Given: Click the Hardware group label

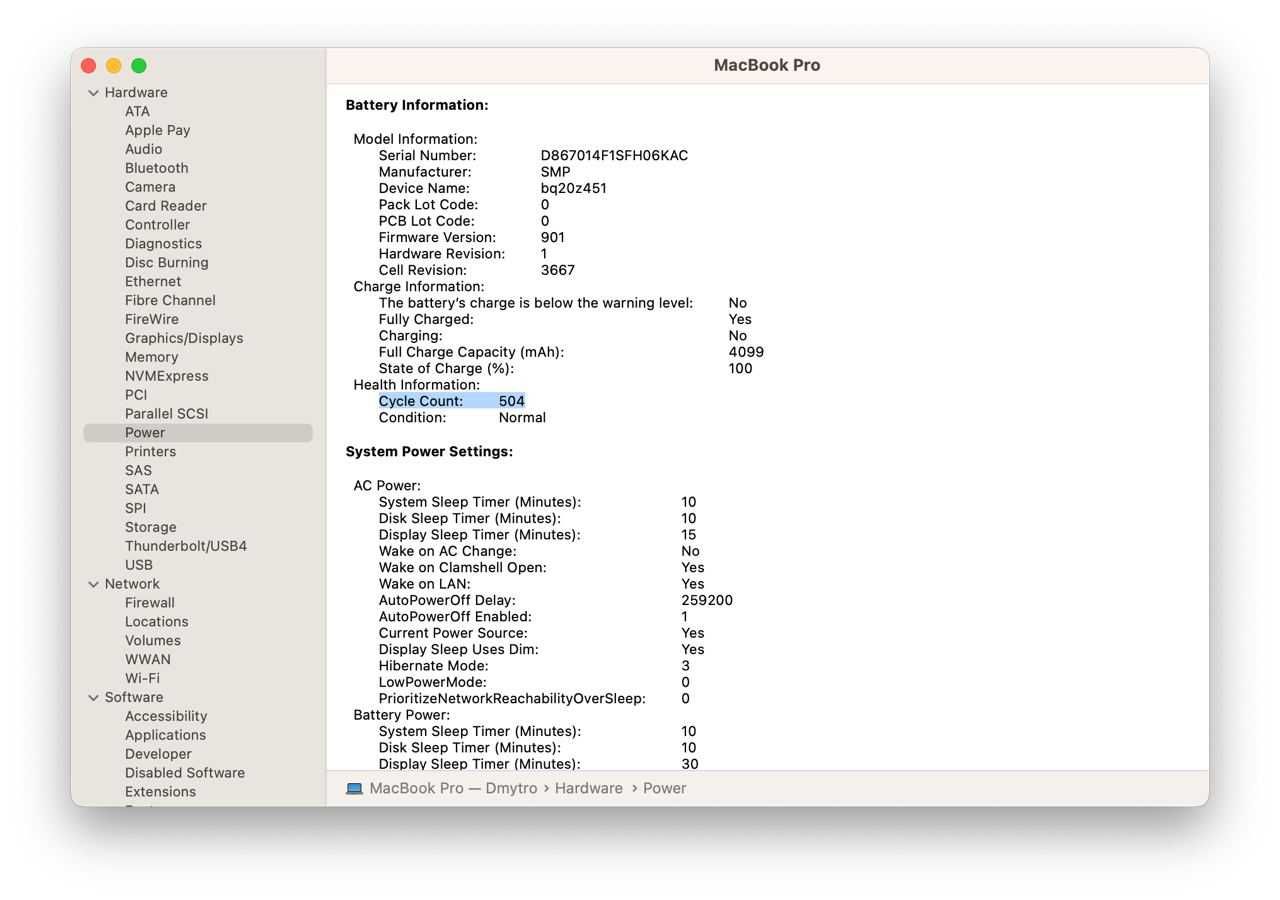Looking at the screenshot, I should [136, 93].
